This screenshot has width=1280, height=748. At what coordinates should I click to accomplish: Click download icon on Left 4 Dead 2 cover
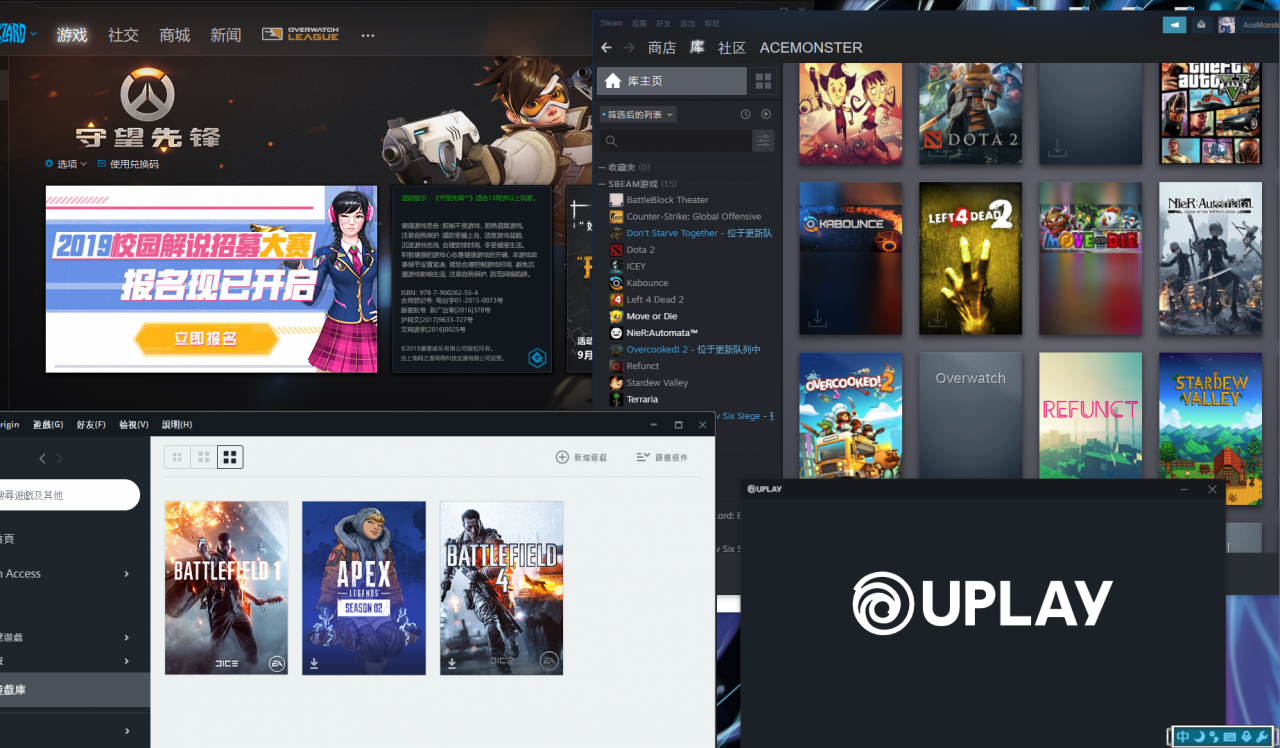coord(938,318)
